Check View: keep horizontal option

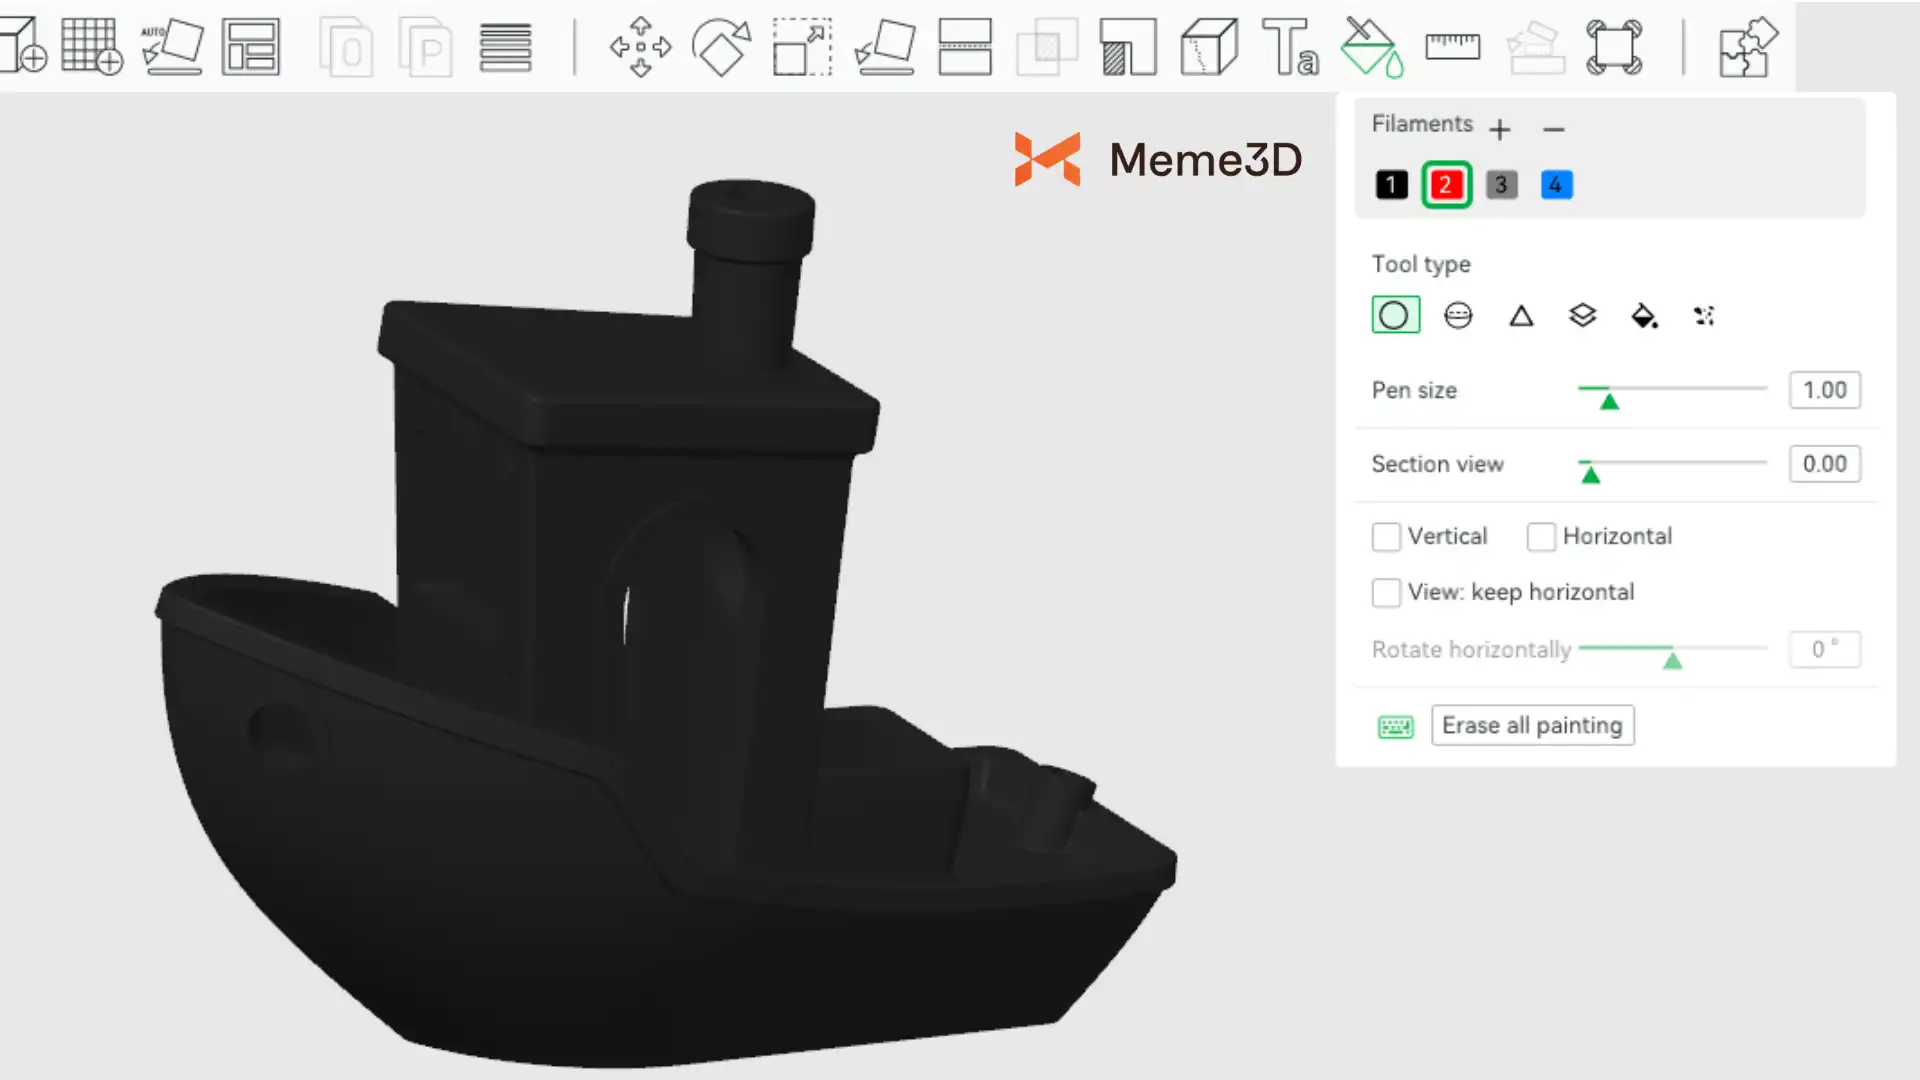click(x=1386, y=593)
